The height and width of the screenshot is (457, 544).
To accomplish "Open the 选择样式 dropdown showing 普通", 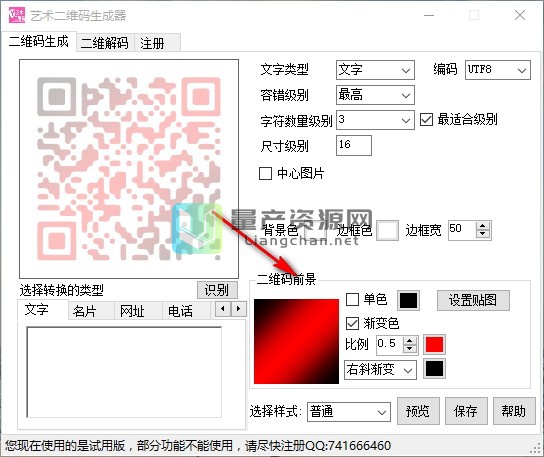I will click(349, 412).
